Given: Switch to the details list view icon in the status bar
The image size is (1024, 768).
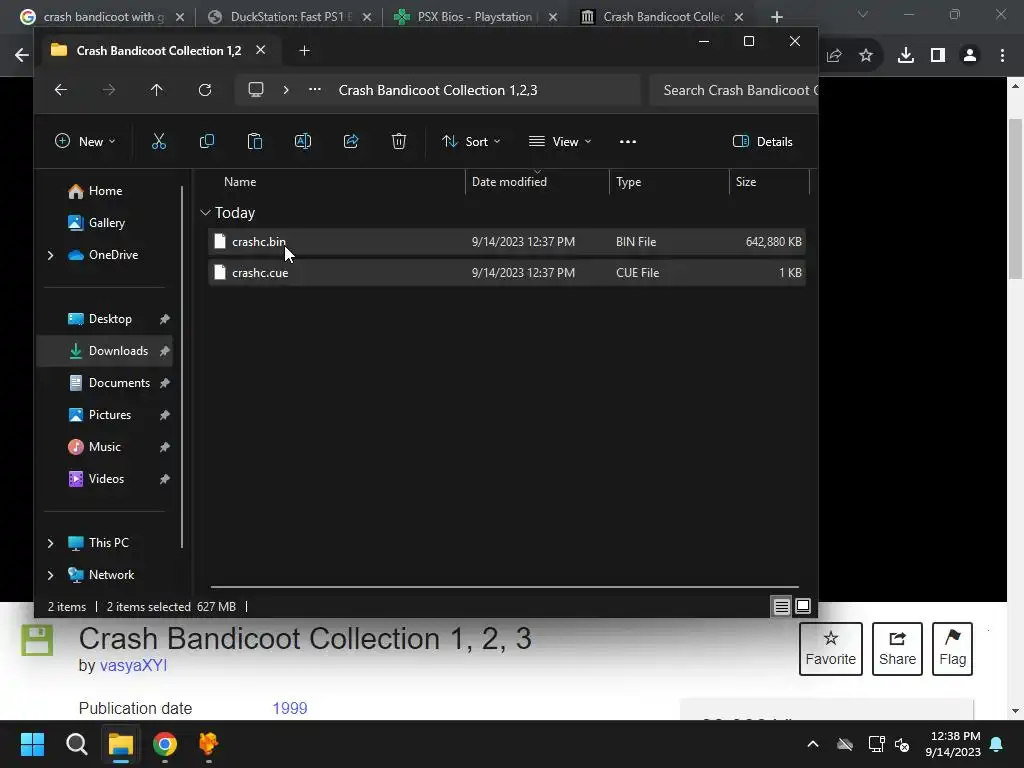Looking at the screenshot, I should tap(782, 607).
